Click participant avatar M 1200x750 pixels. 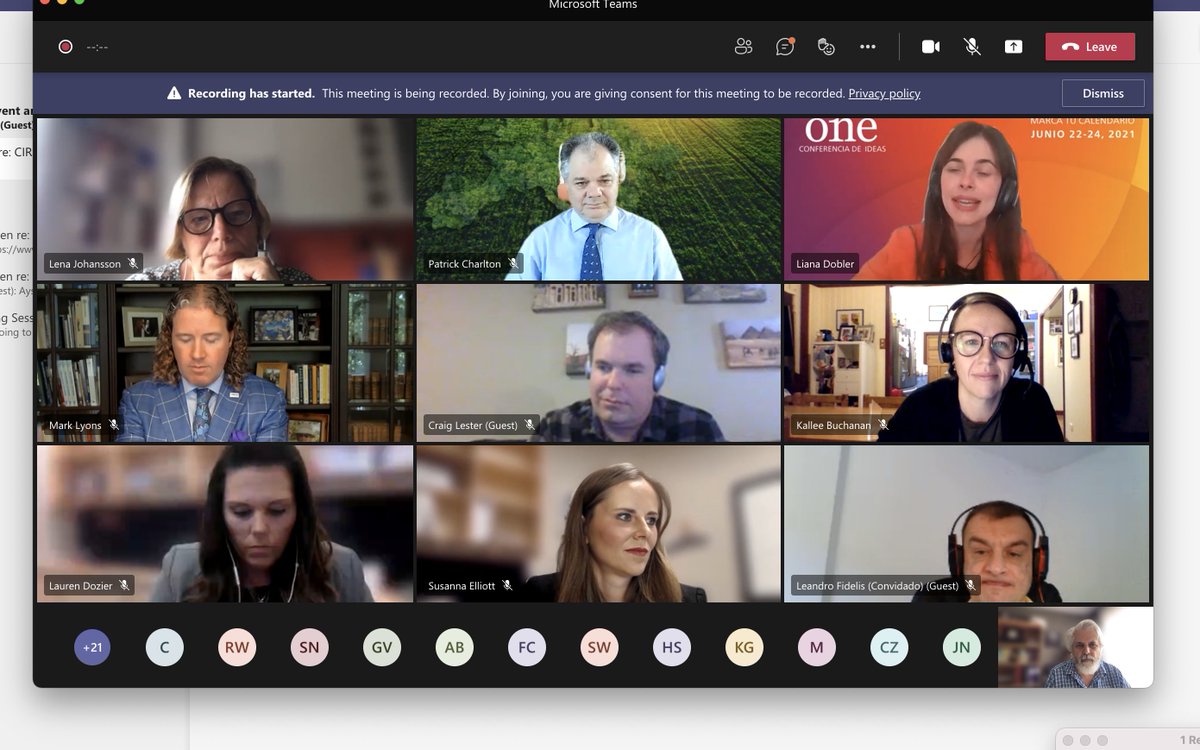817,647
